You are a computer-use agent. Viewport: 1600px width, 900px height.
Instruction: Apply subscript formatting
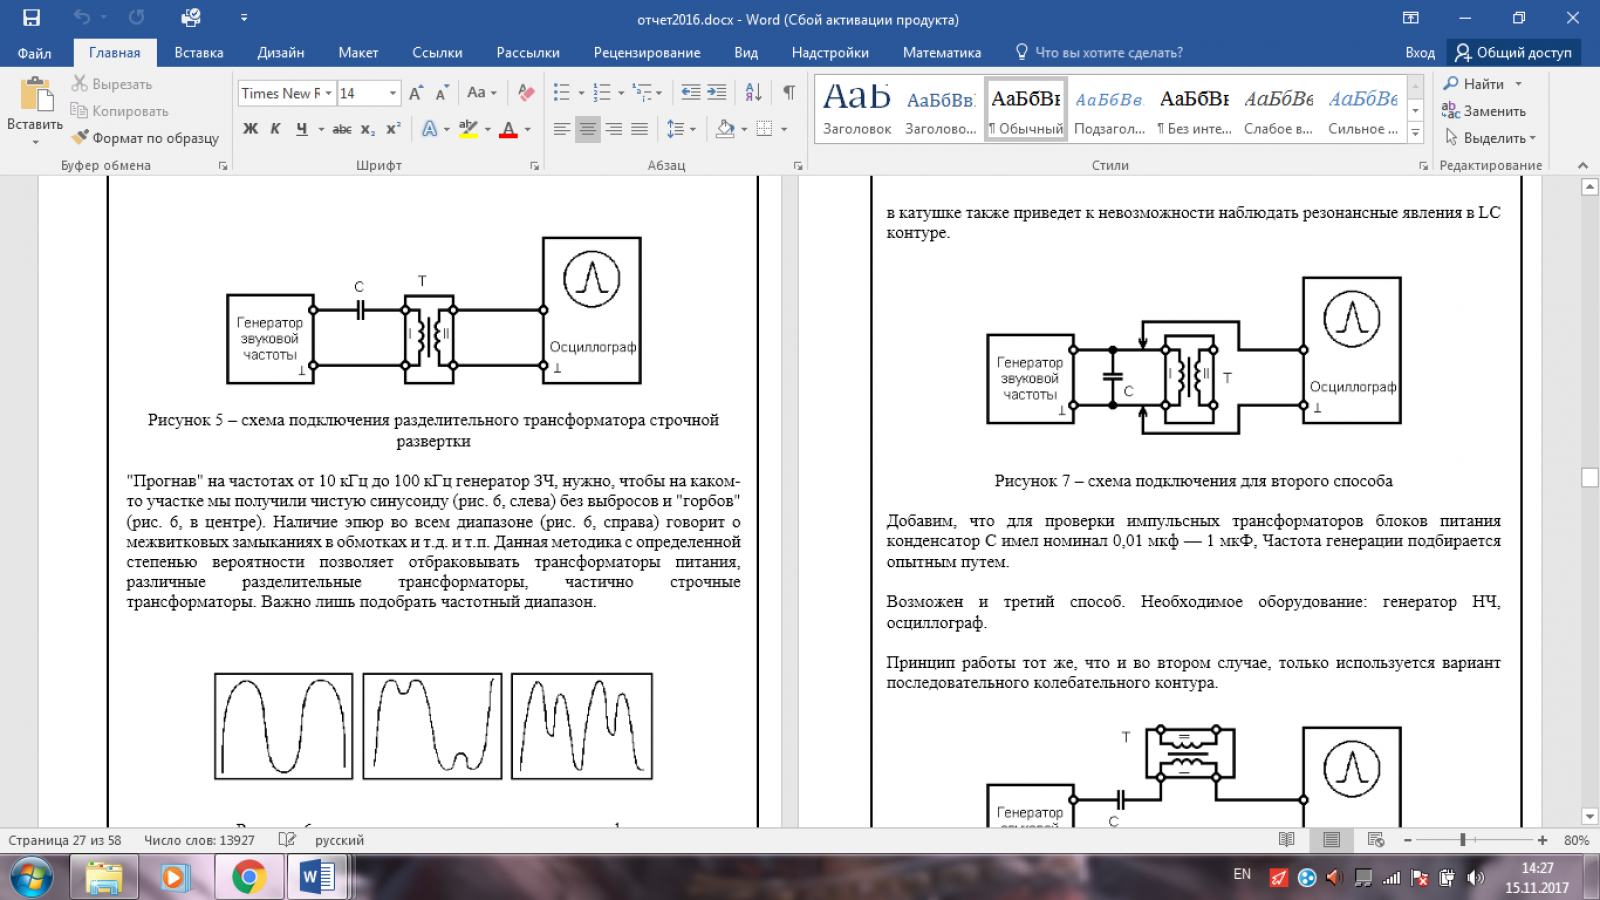368,129
